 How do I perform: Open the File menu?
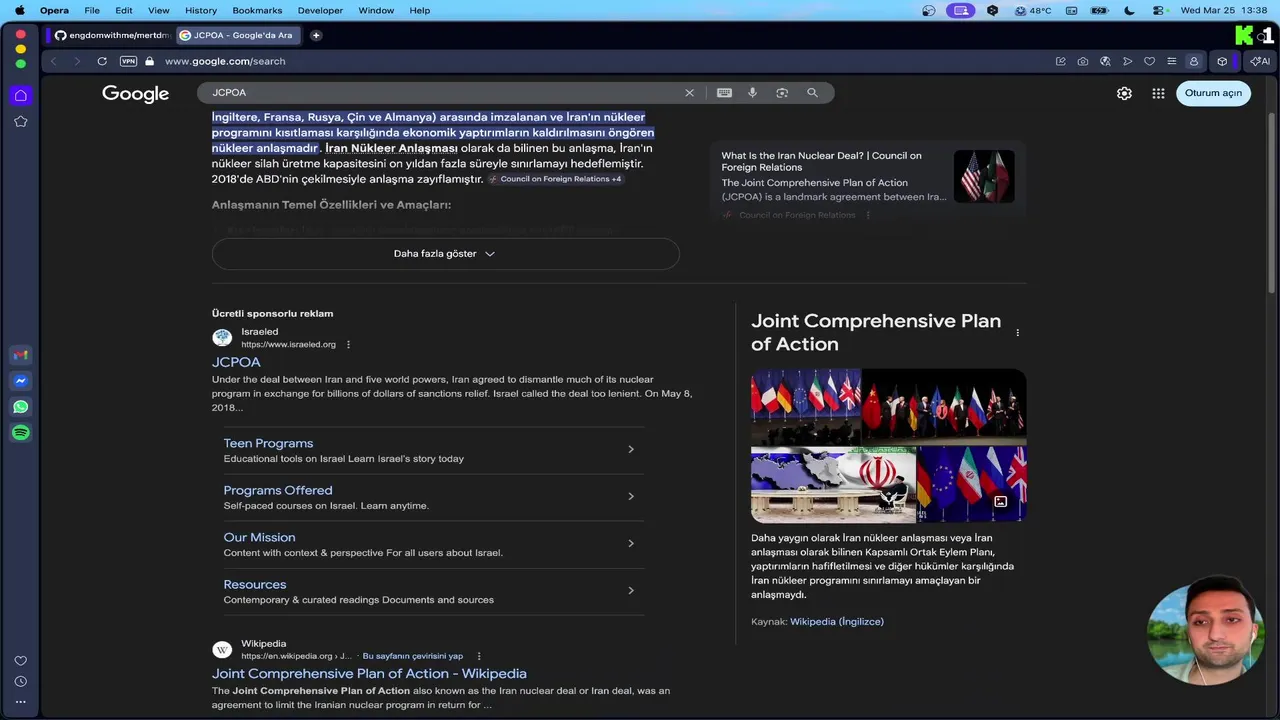click(x=92, y=10)
